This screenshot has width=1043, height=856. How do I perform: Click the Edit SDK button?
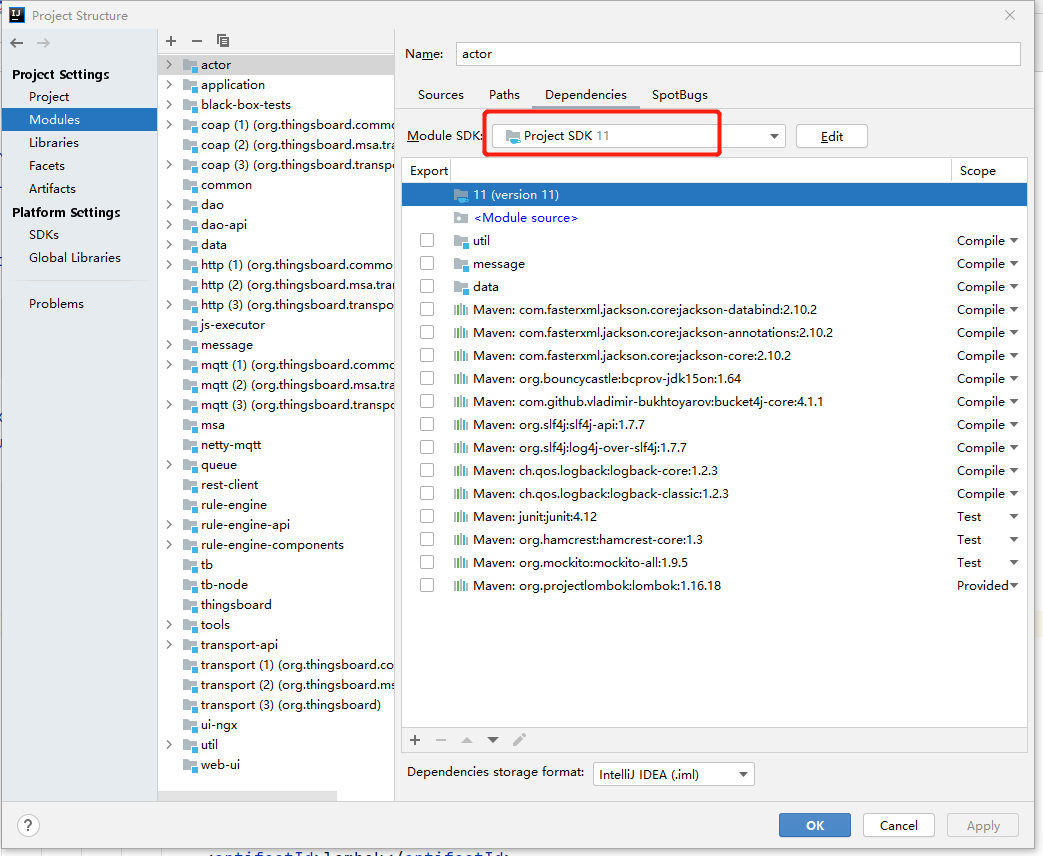(x=831, y=136)
